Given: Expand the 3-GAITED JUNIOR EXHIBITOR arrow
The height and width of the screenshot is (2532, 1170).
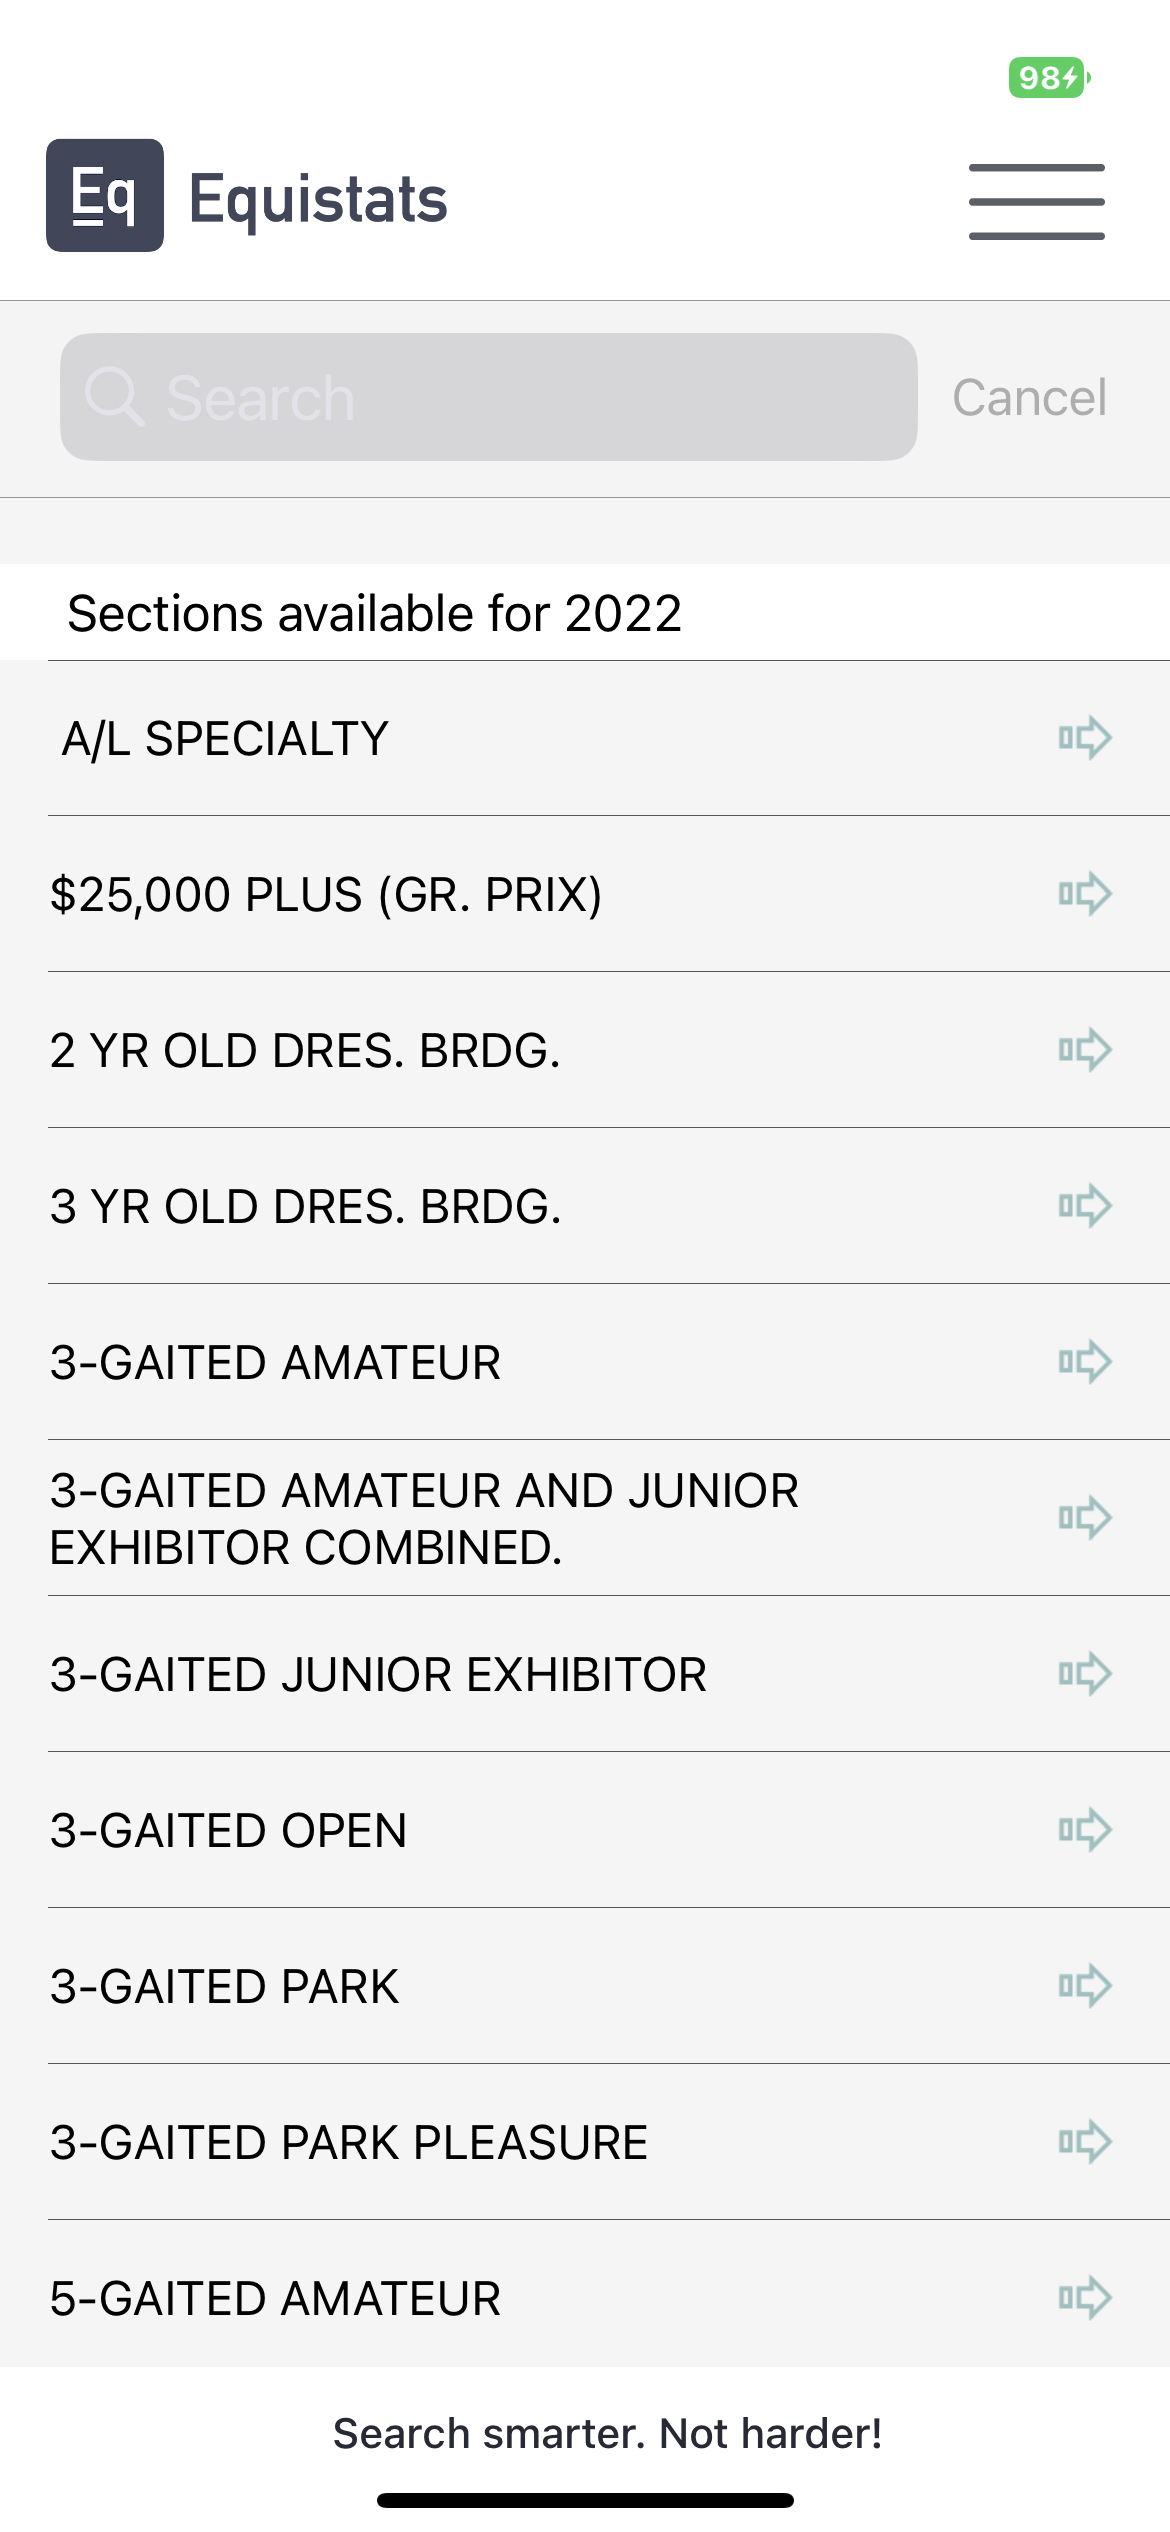Looking at the screenshot, I should (x=1085, y=1674).
